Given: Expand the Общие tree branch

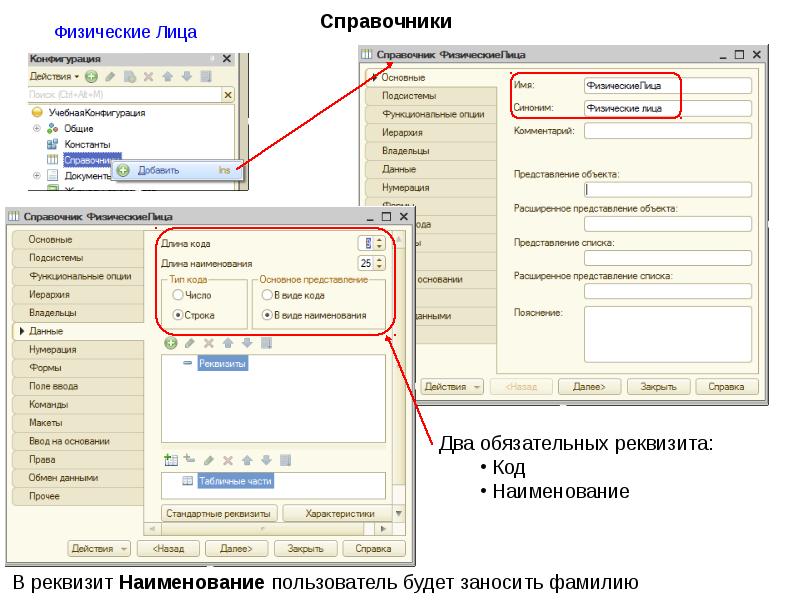Looking at the screenshot, I should [37, 129].
